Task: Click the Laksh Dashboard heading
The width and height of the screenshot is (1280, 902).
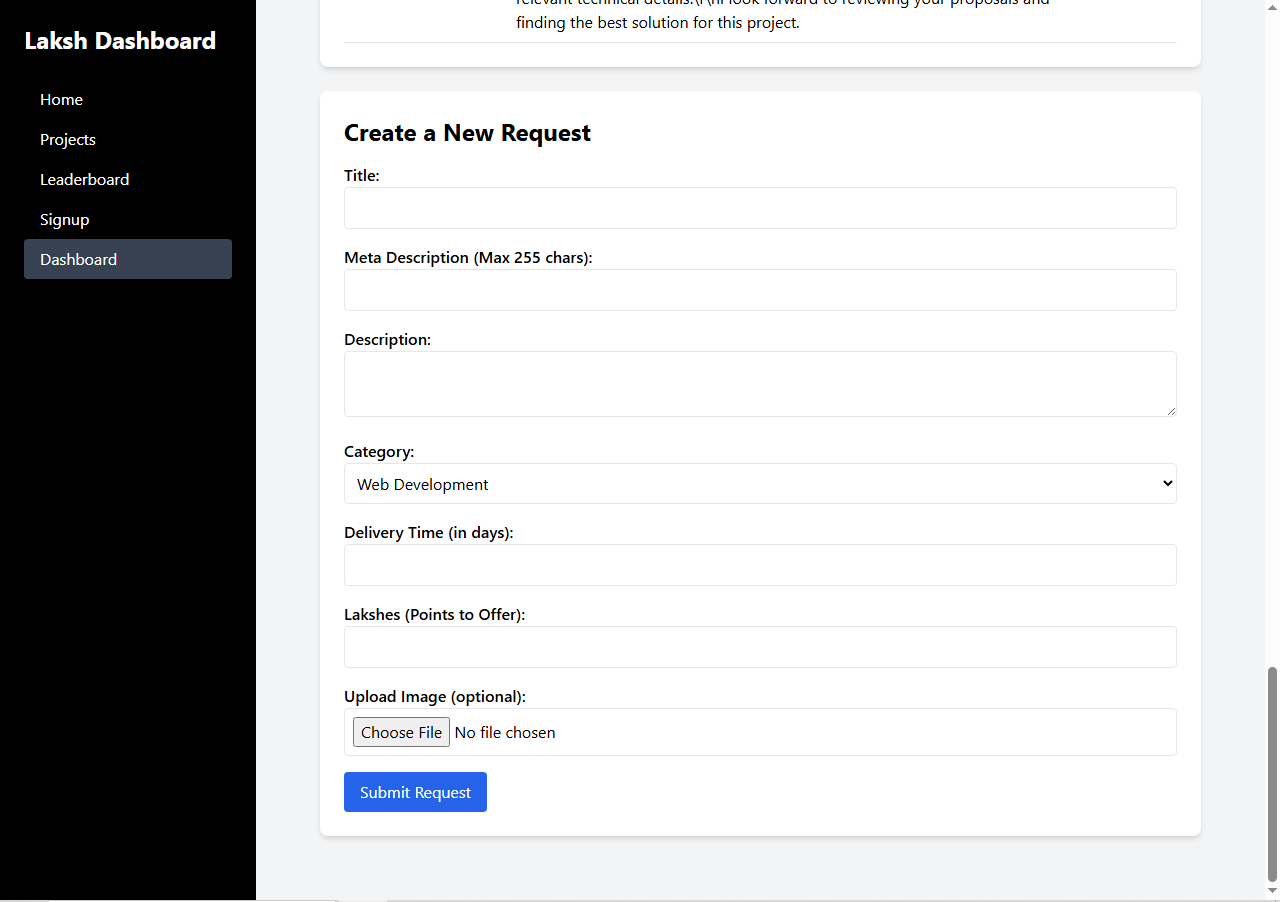Action: pyautogui.click(x=120, y=41)
